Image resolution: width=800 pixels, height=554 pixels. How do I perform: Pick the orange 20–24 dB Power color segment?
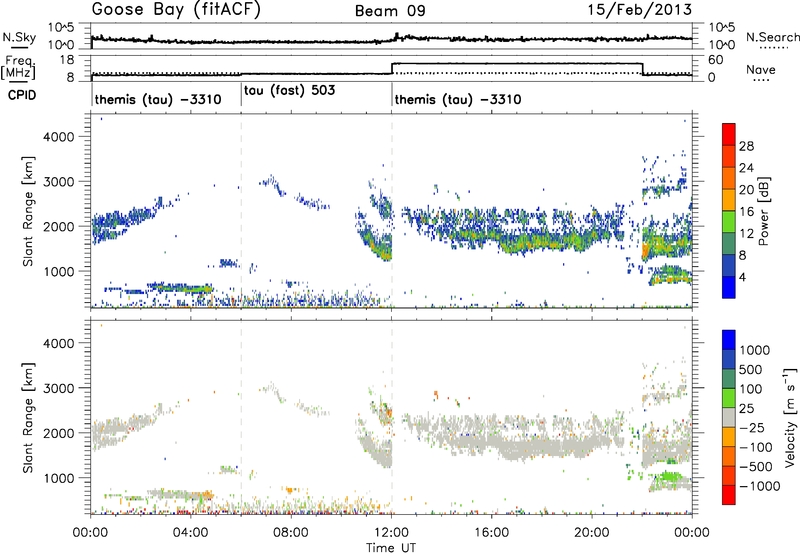pos(729,178)
